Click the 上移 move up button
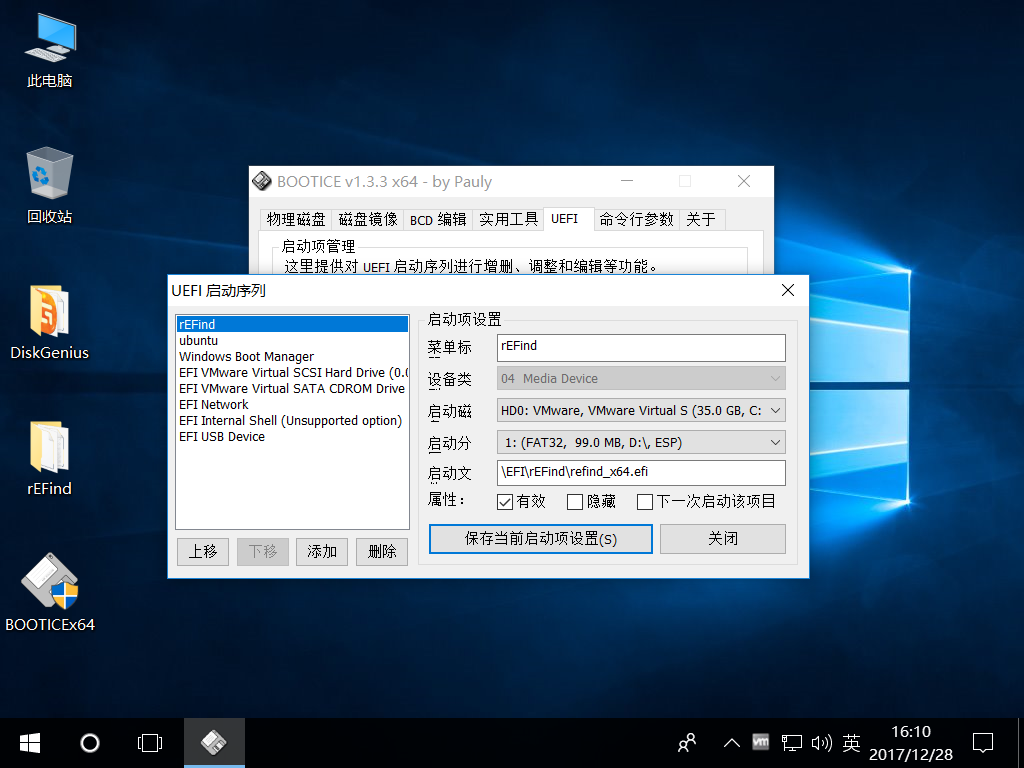Image resolution: width=1024 pixels, height=768 pixels. (x=203, y=552)
